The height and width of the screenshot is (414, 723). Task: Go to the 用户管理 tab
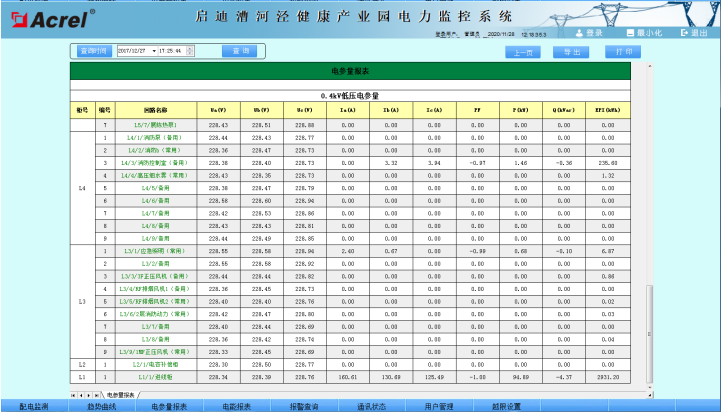point(439,407)
